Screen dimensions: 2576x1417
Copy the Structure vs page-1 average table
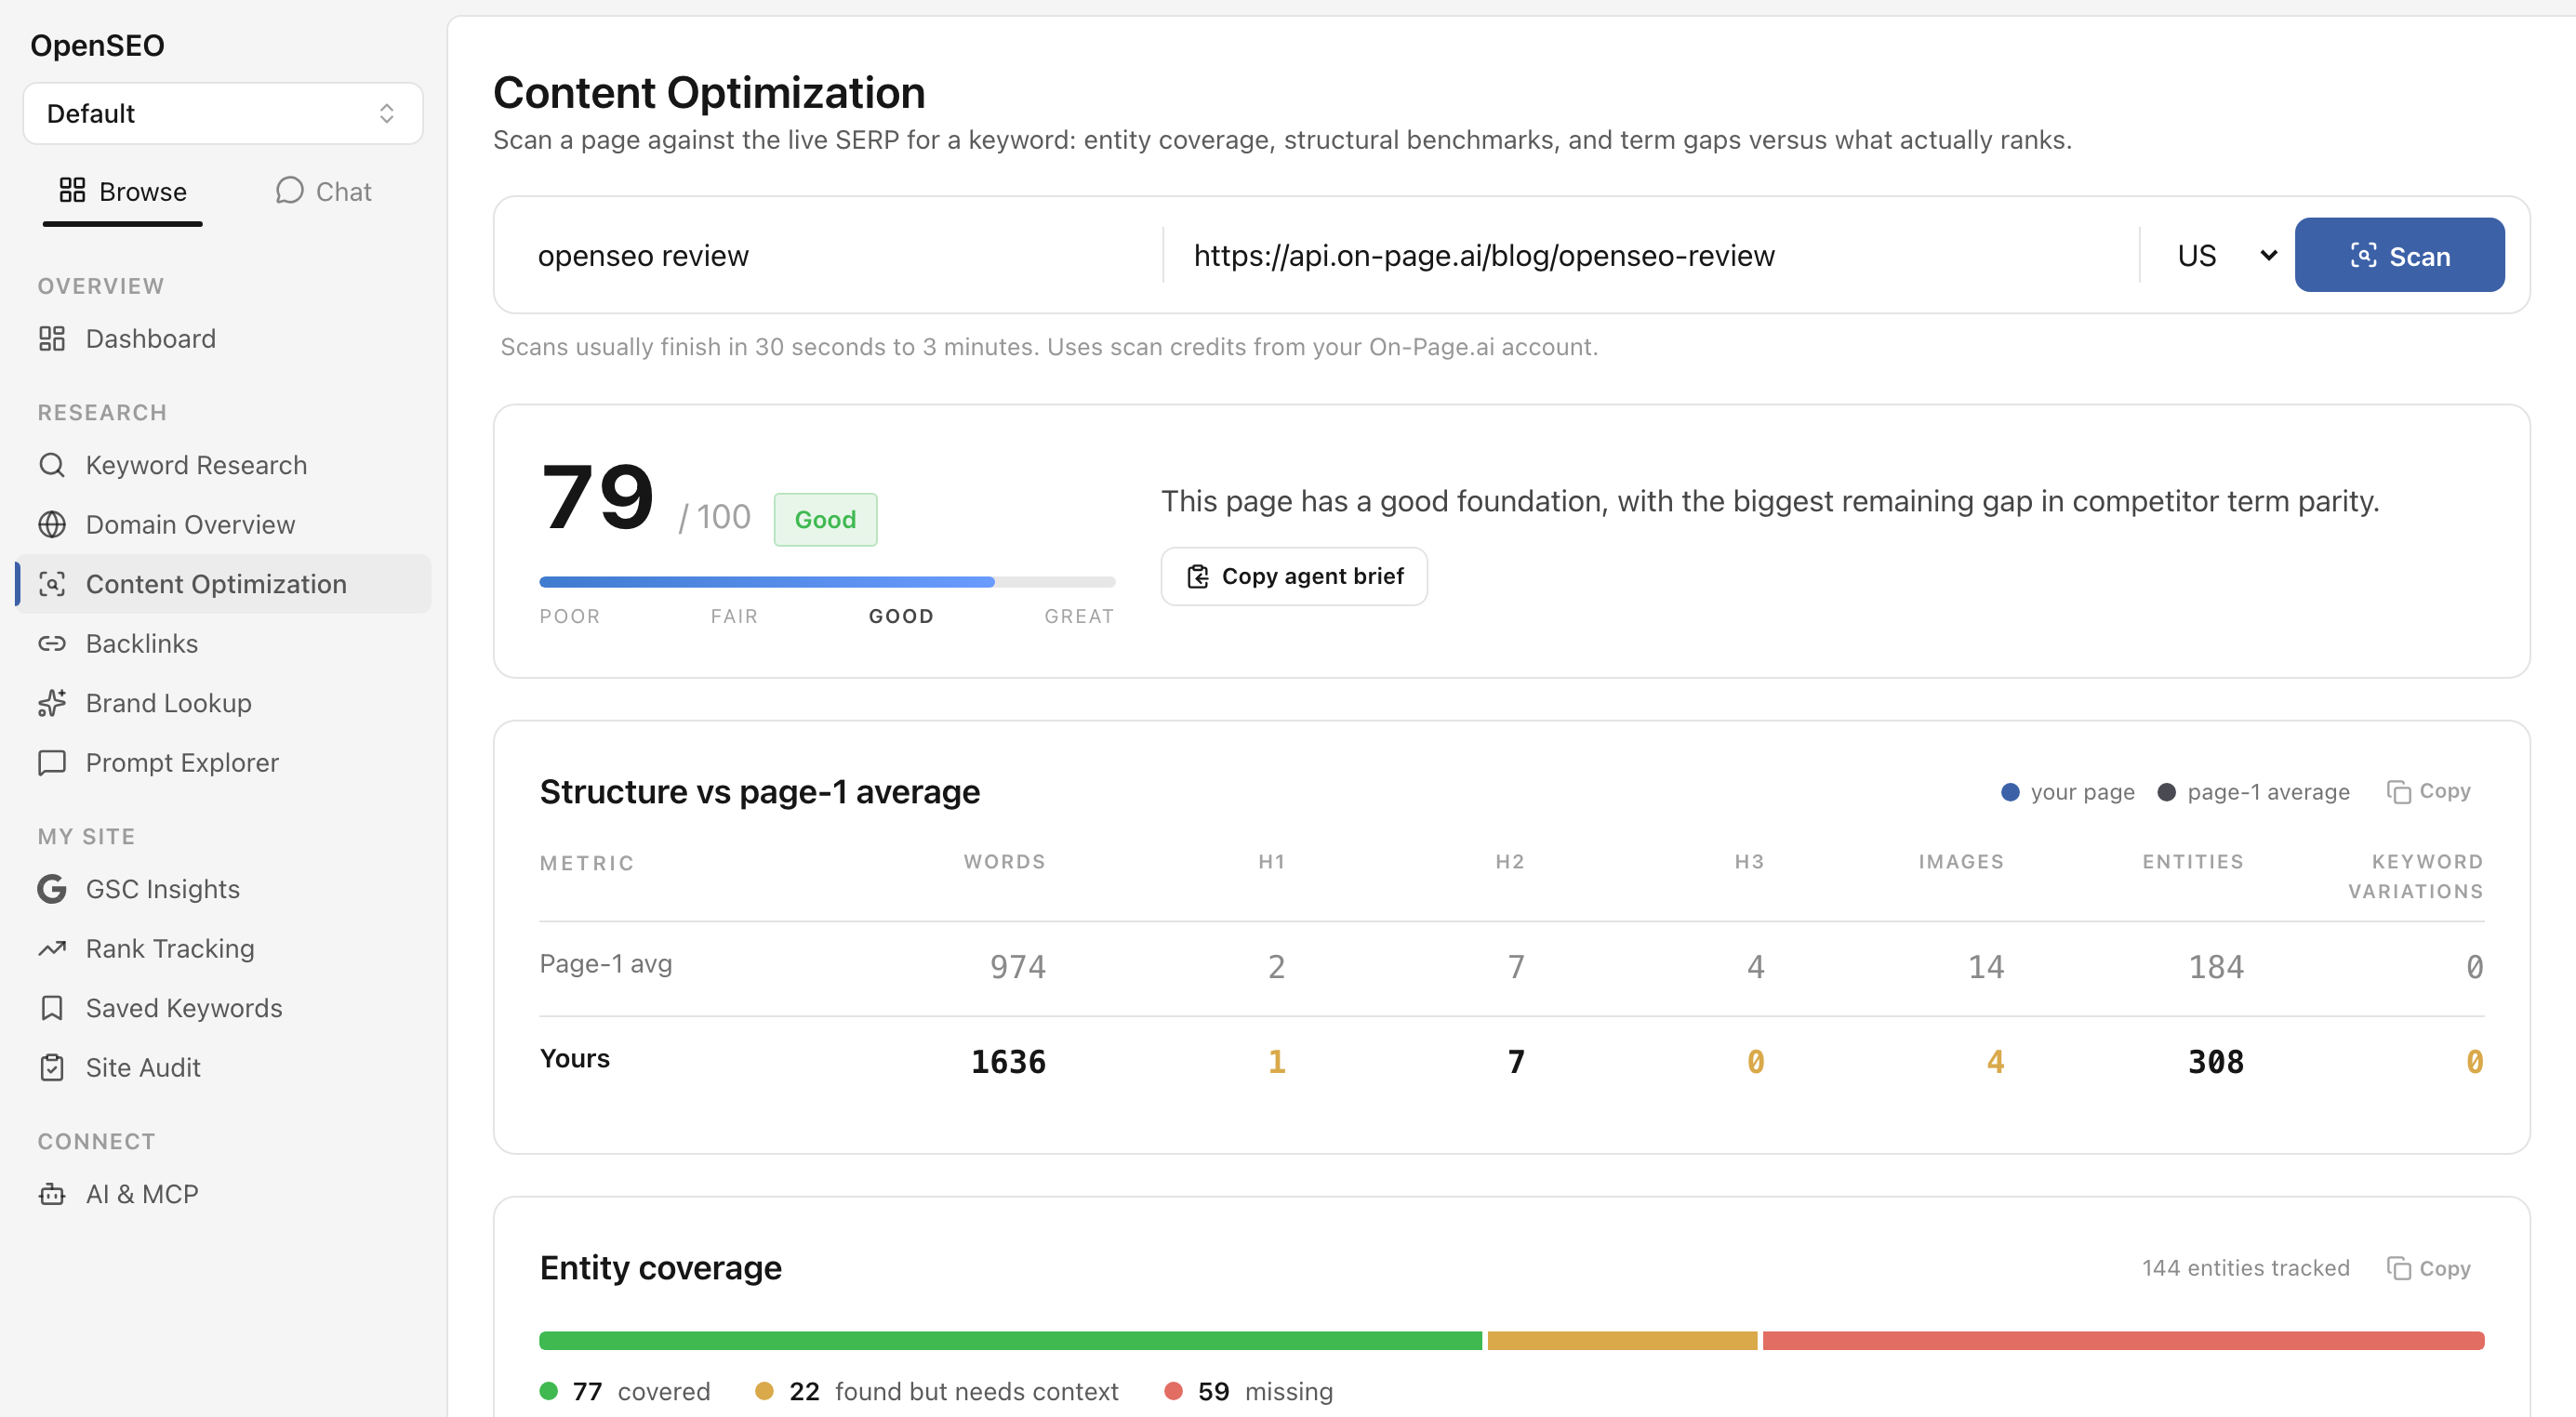(x=2428, y=792)
